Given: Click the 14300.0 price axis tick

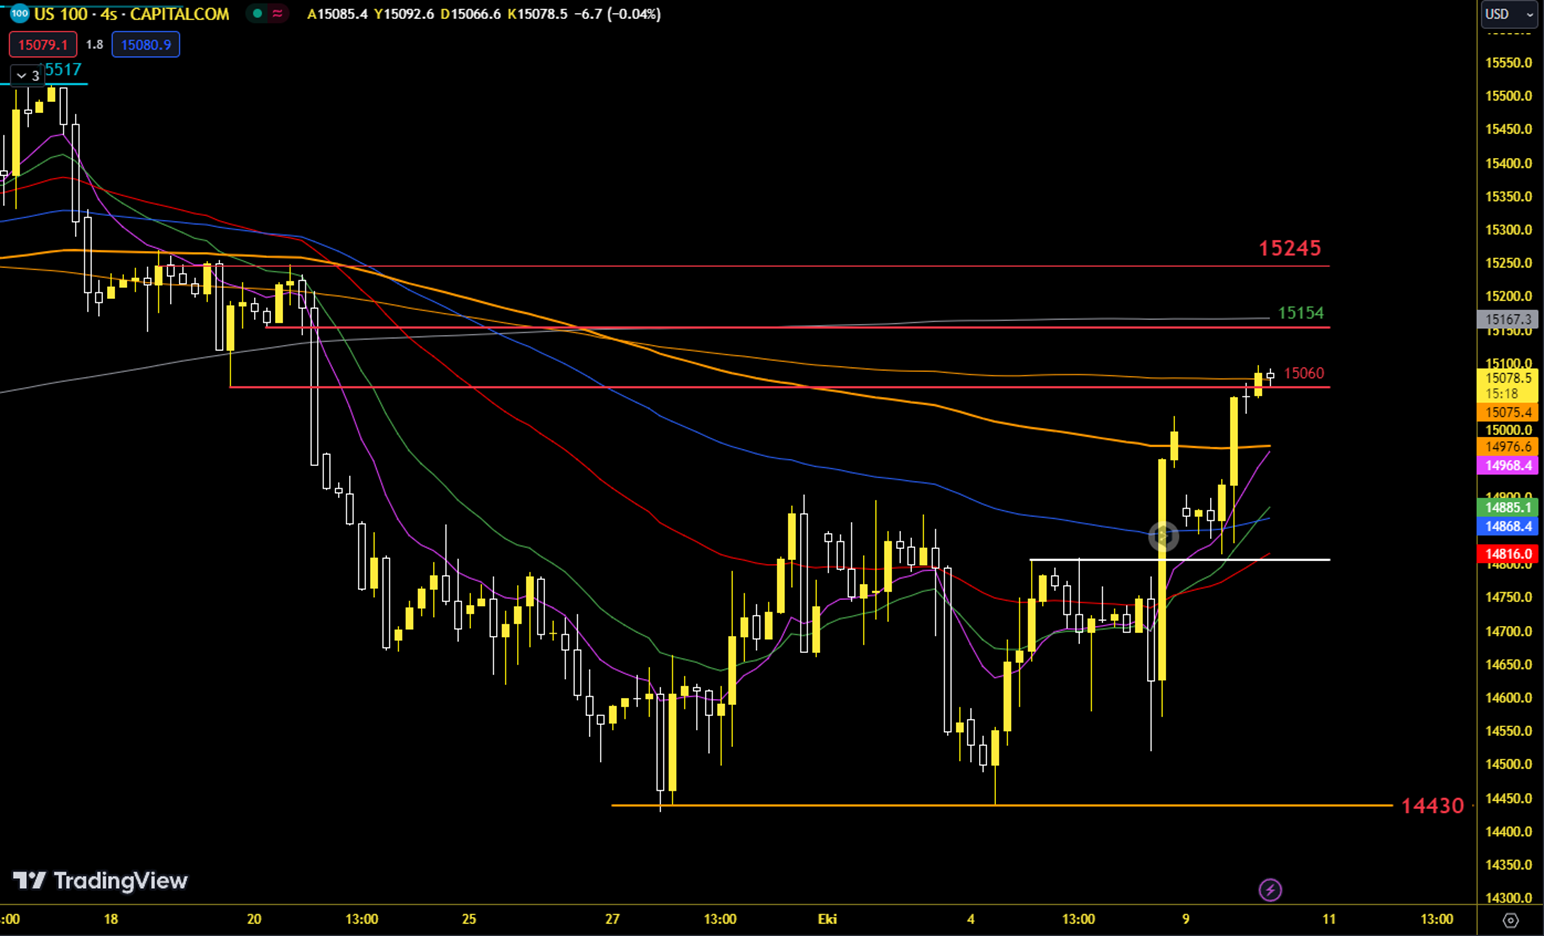Looking at the screenshot, I should [x=1508, y=898].
